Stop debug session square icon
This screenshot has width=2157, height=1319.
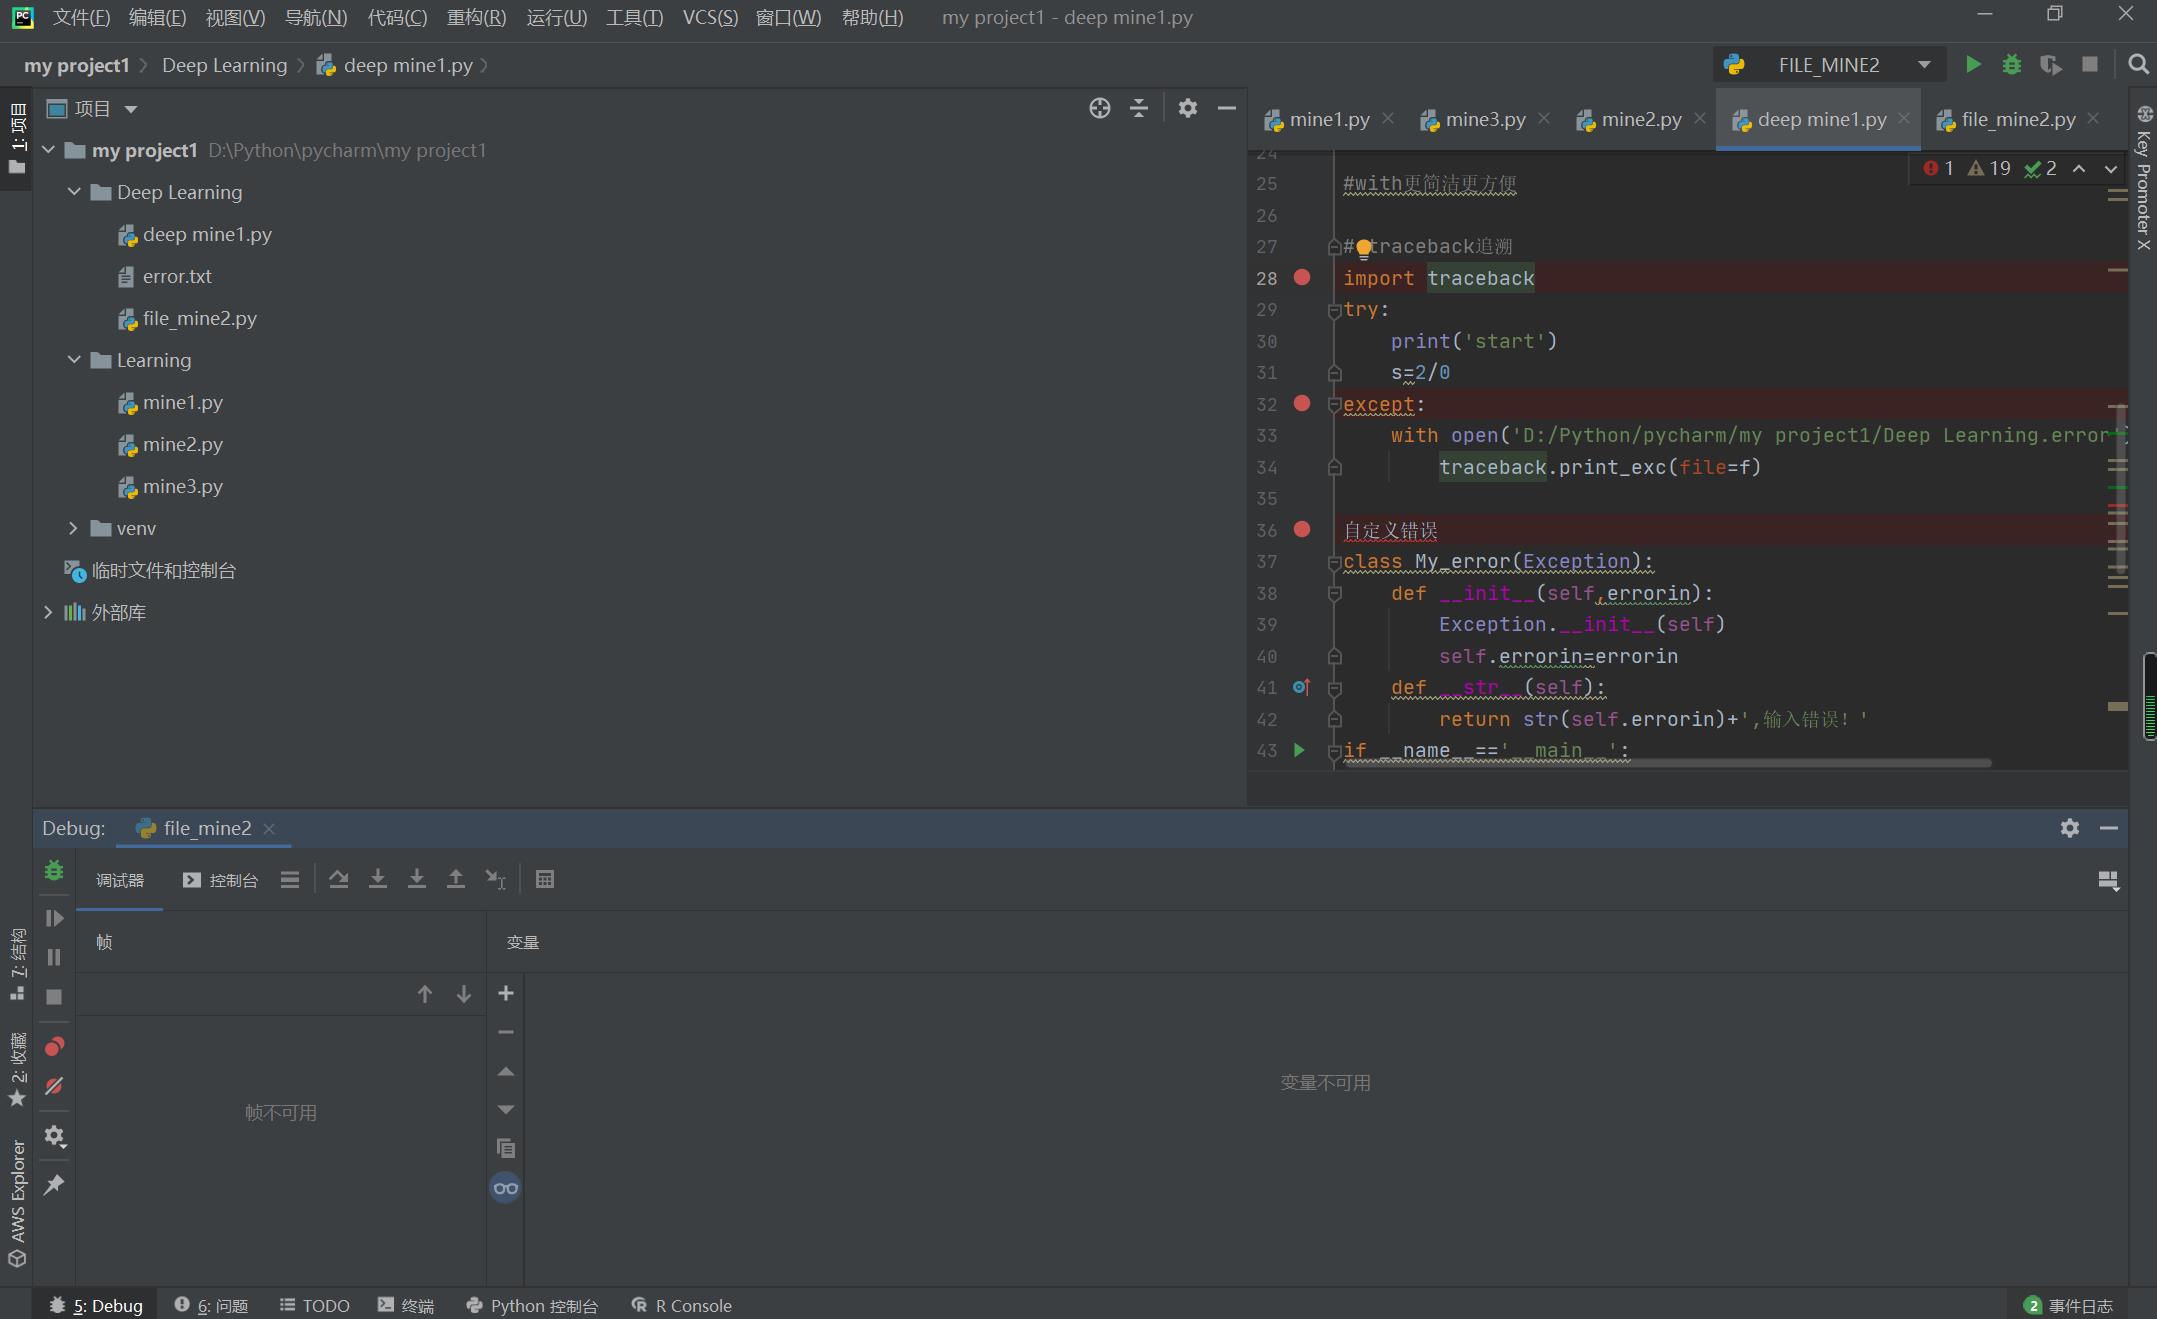(x=54, y=997)
